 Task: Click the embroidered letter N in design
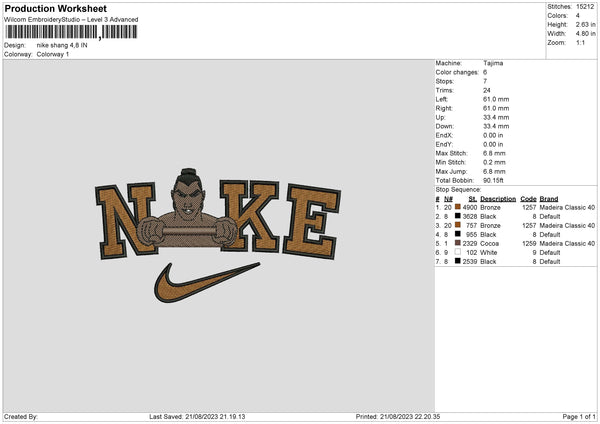[x=126, y=220]
